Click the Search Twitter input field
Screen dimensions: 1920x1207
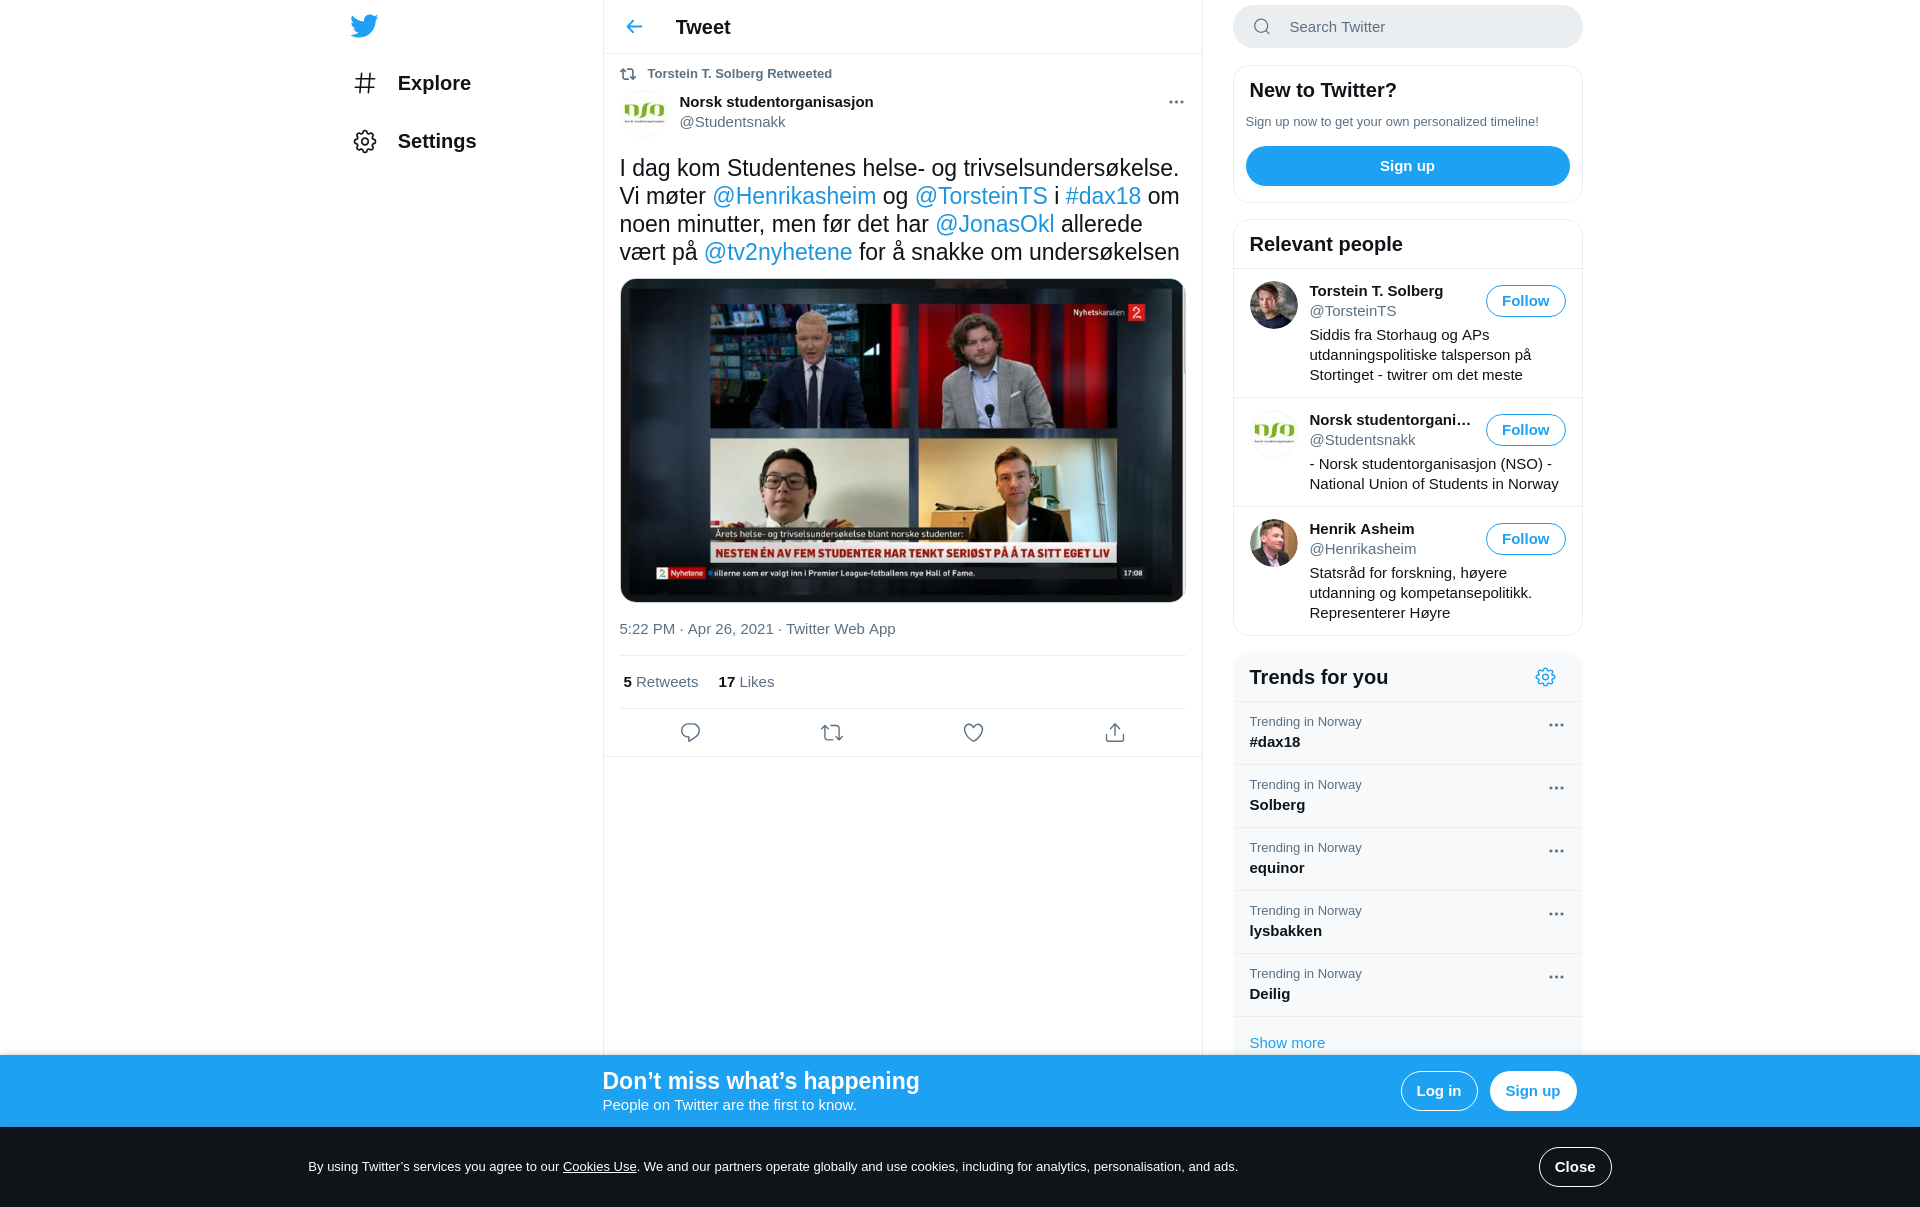click(1408, 27)
